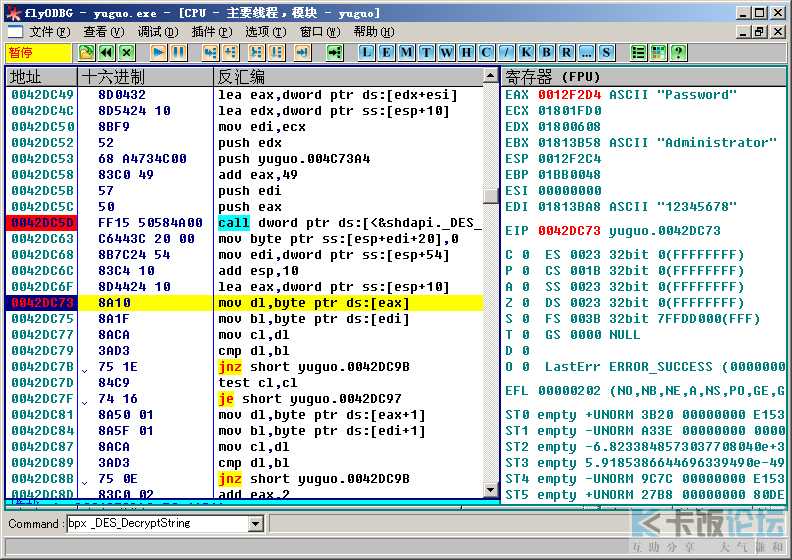
Task: Click the 地址 column header
Action: pyautogui.click(x=41, y=77)
